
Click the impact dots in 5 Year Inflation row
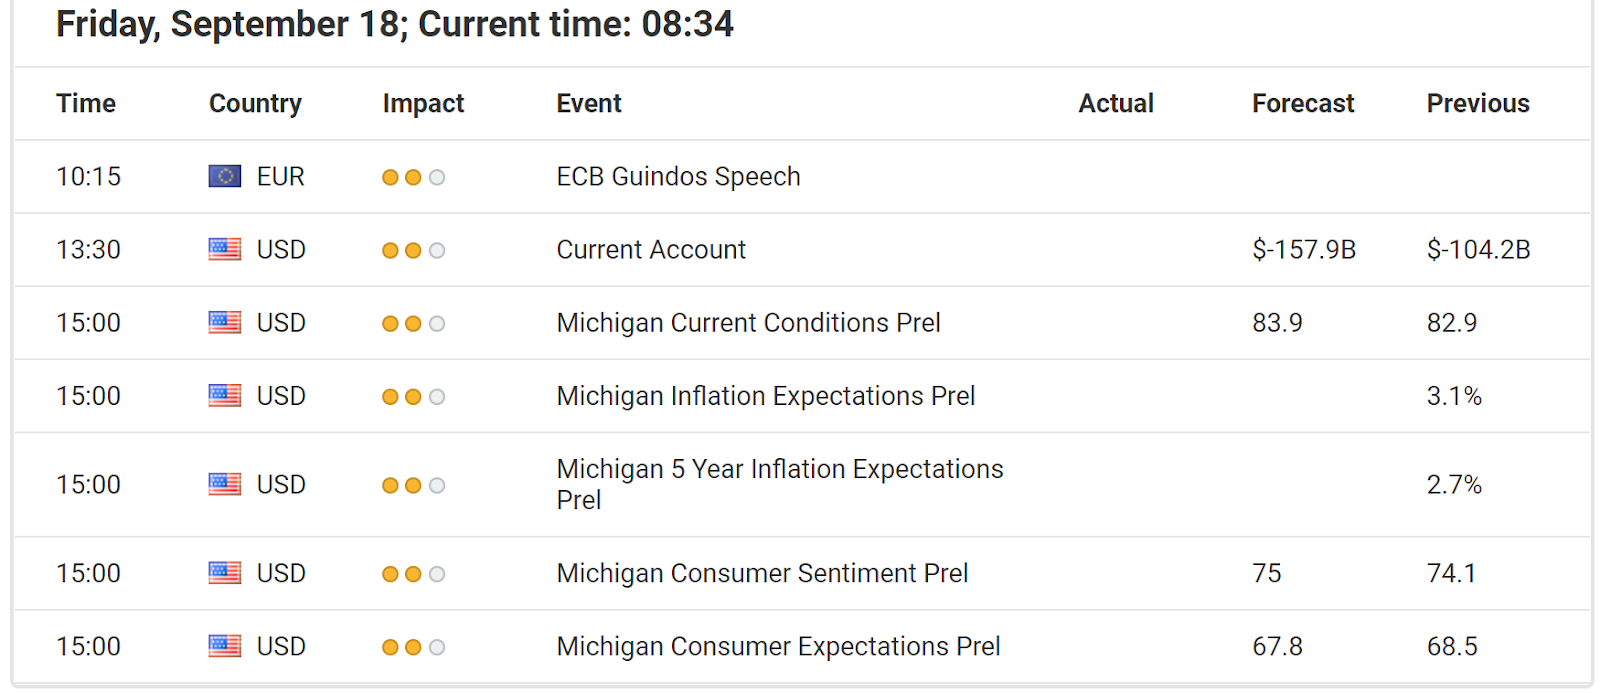[x=413, y=485]
